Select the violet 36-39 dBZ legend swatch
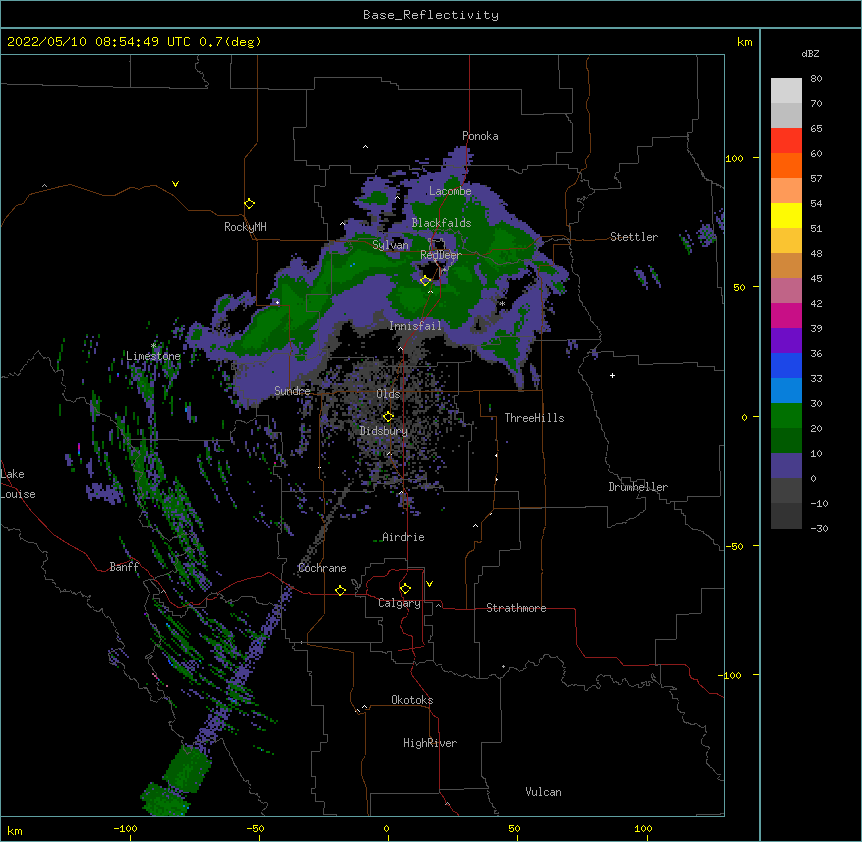 [786, 341]
